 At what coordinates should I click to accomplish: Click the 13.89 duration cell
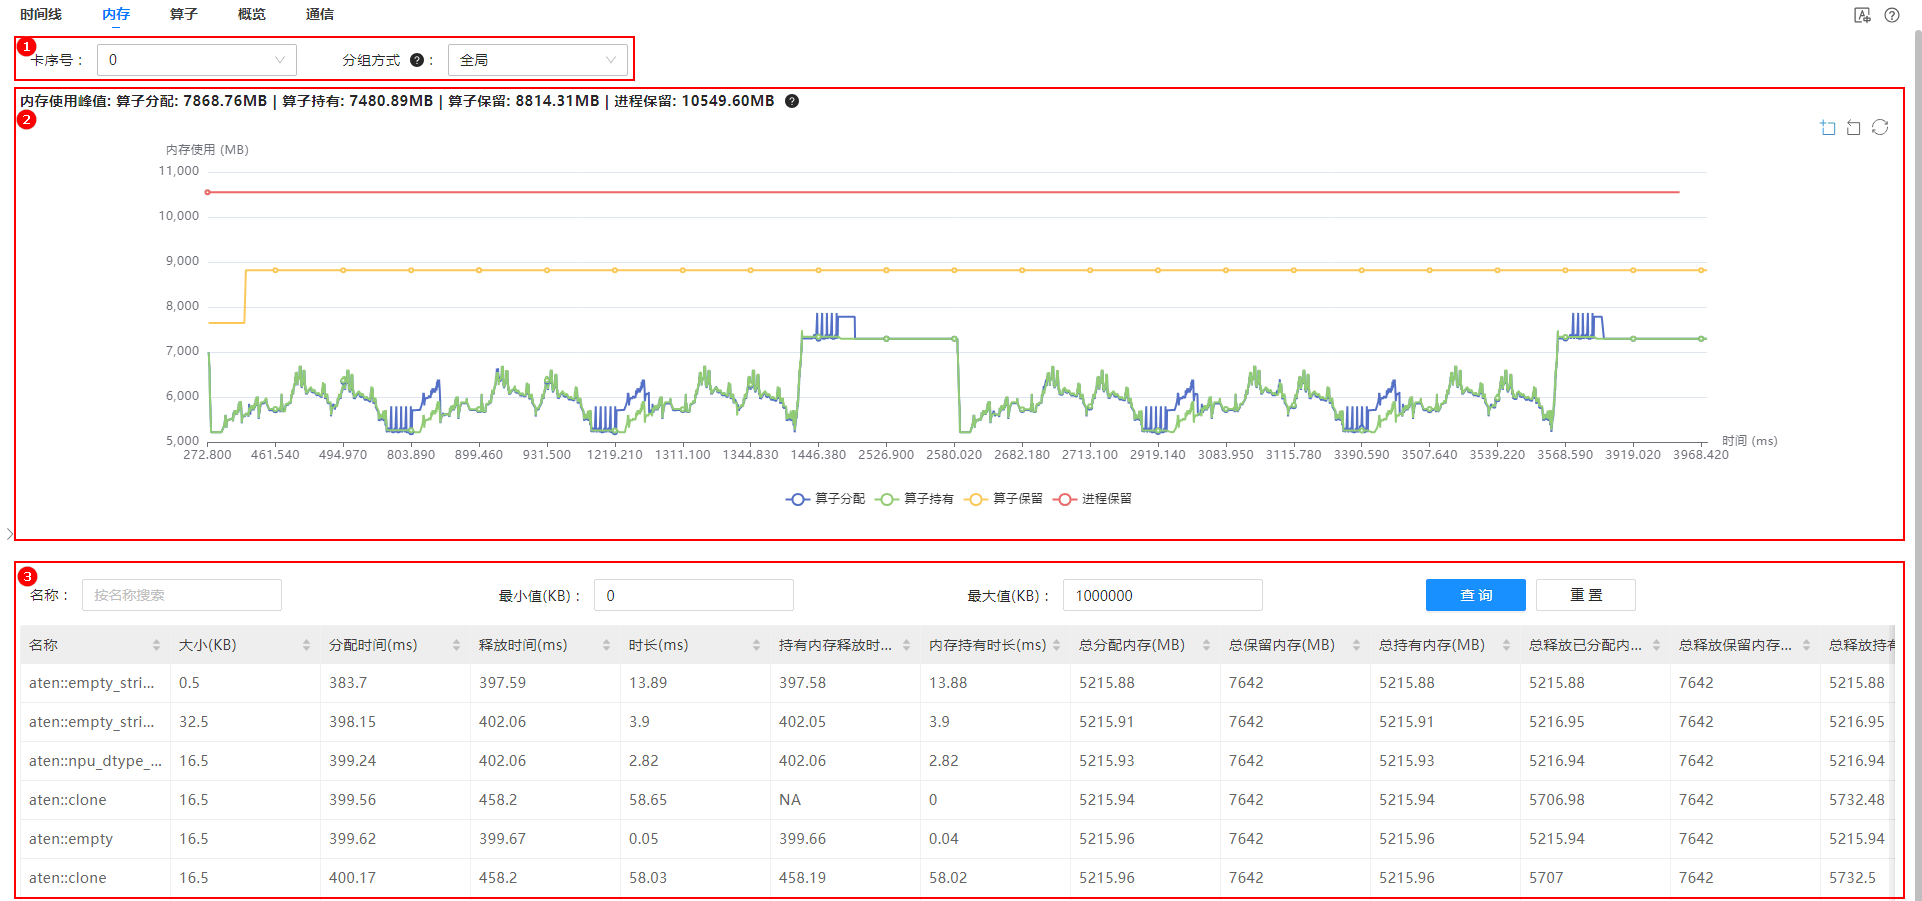pyautogui.click(x=648, y=683)
